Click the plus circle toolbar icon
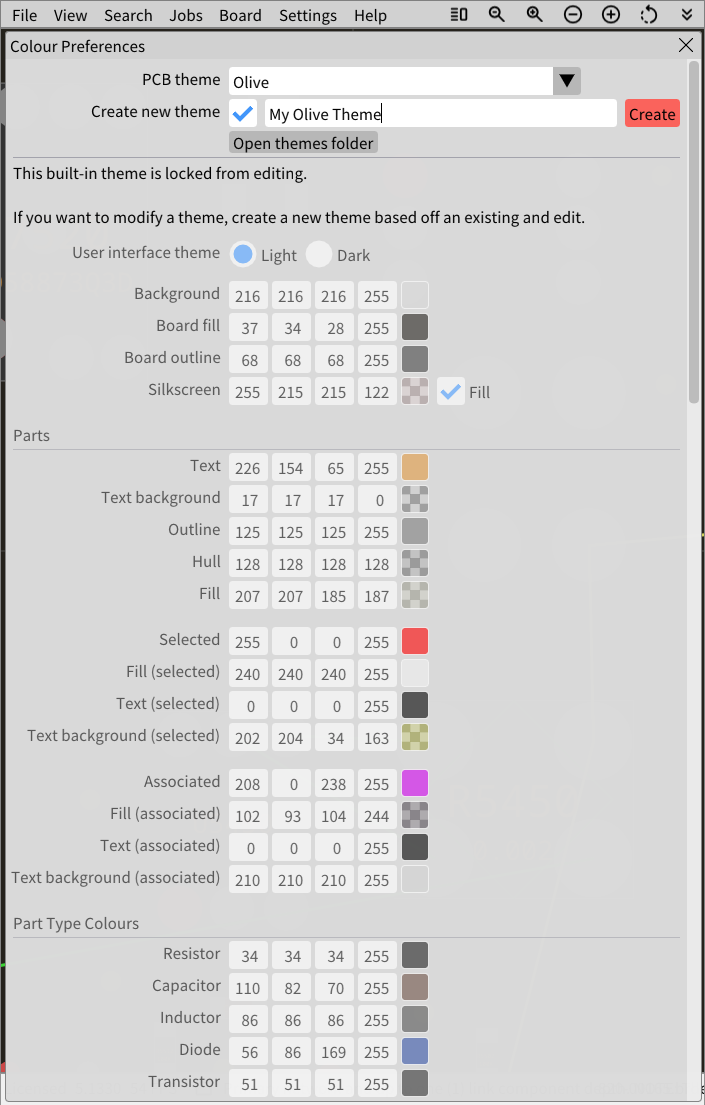 [610, 14]
